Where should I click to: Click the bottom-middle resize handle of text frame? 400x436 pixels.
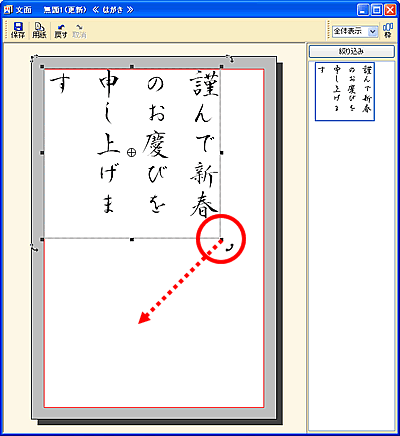coord(132,239)
